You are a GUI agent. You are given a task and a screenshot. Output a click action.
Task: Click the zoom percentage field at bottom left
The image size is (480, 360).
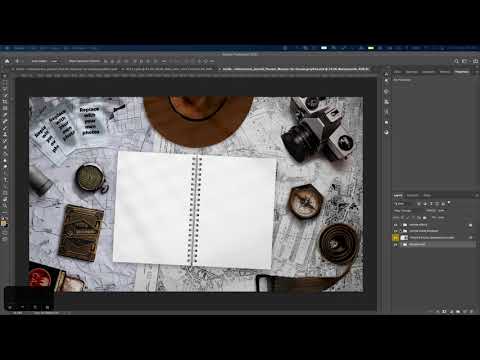17,313
